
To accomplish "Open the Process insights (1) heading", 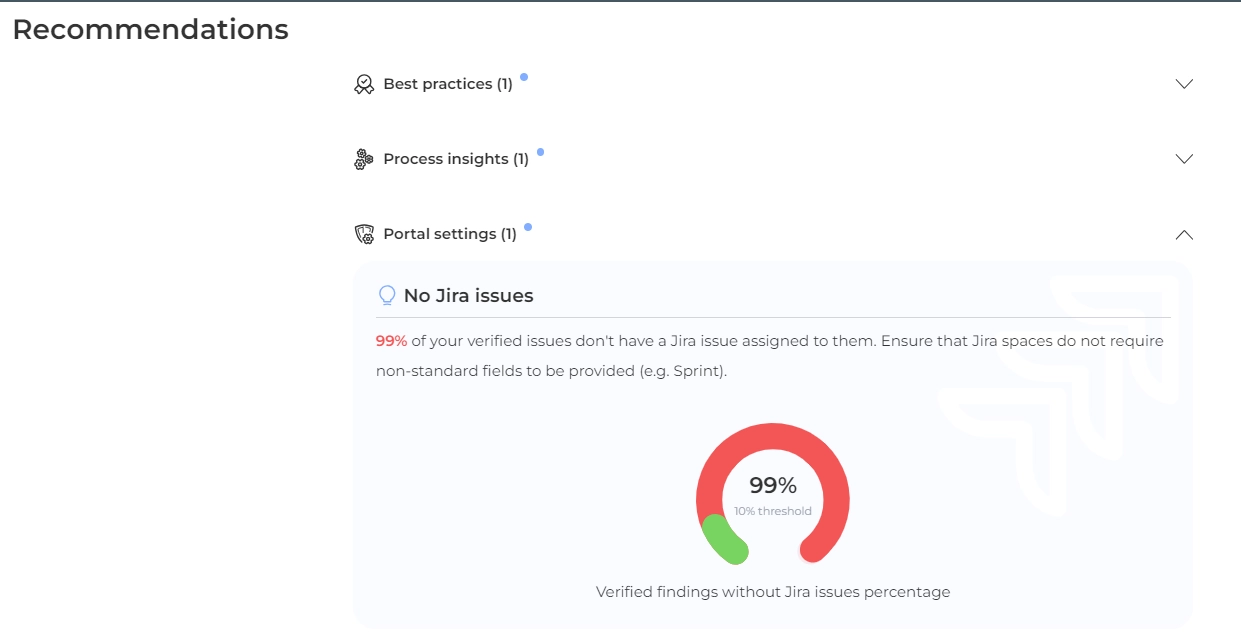I will pyautogui.click(x=455, y=159).
